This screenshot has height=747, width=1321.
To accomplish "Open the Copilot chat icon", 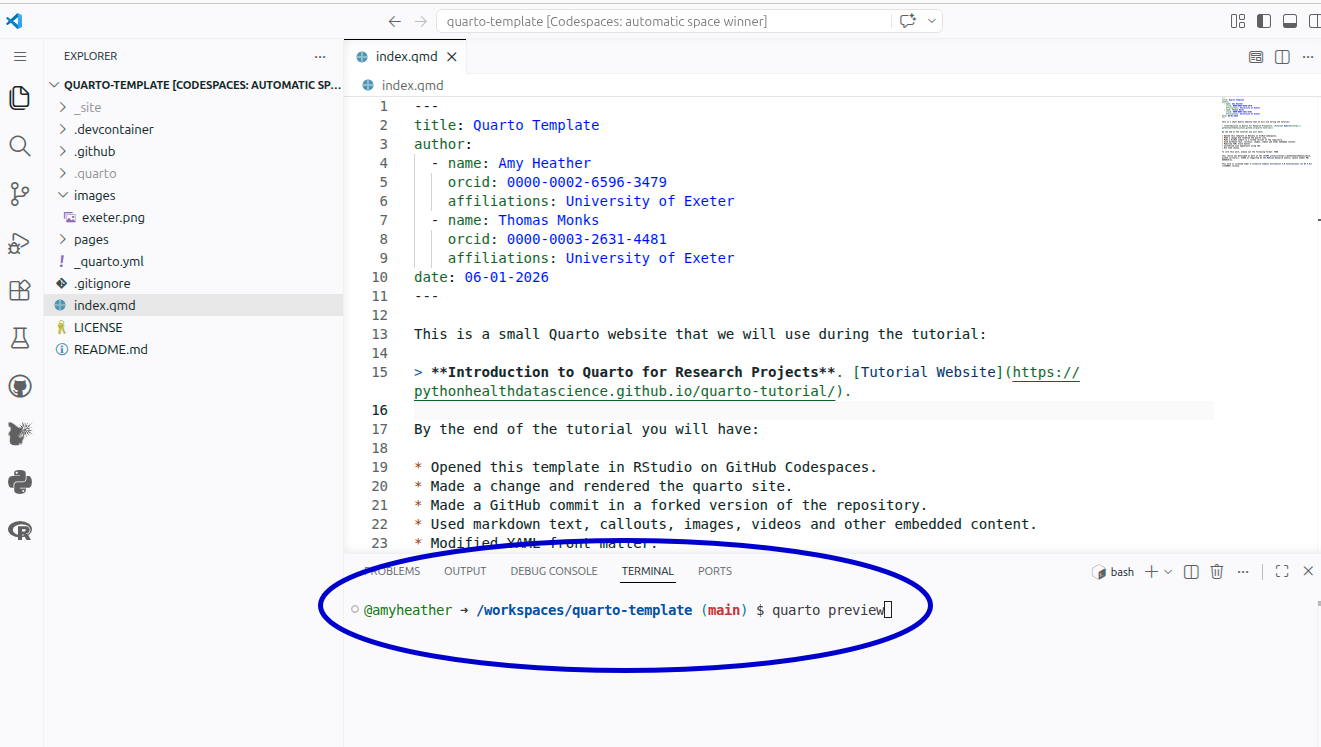I will pos(907,21).
